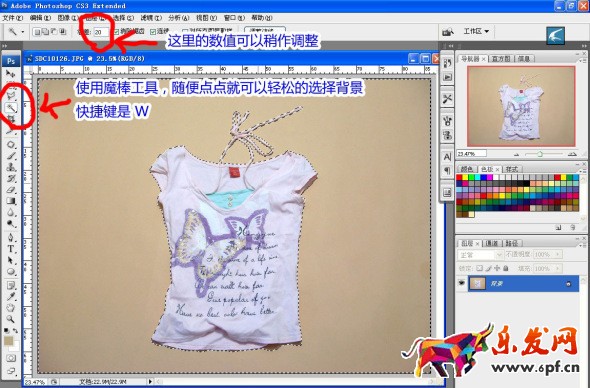590x388 pixels.
Task: Toggle lock transparent pixels in Layers
Action: pyautogui.click(x=479, y=268)
